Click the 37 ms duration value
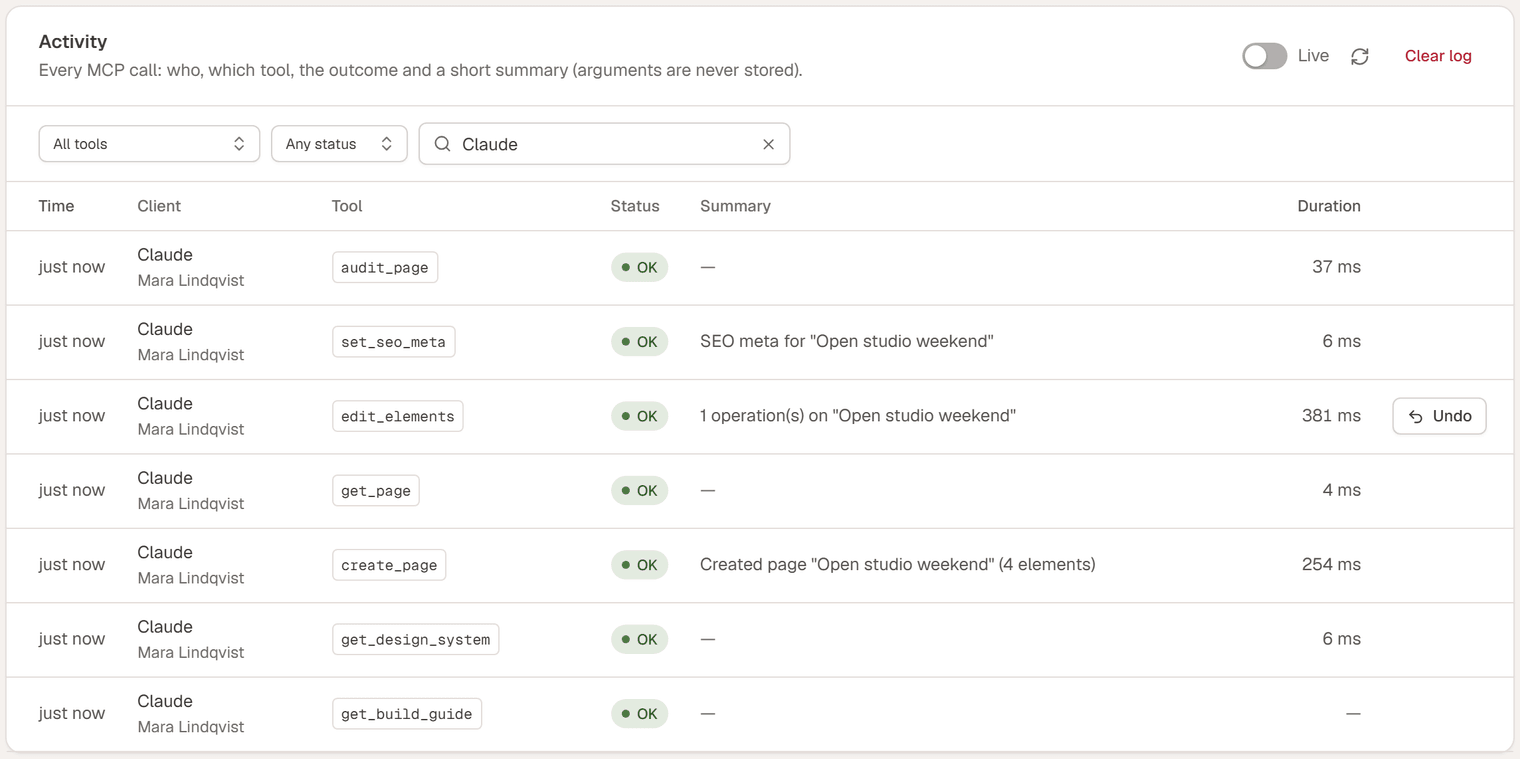Screen dimensions: 1520x759 tap(1336, 267)
